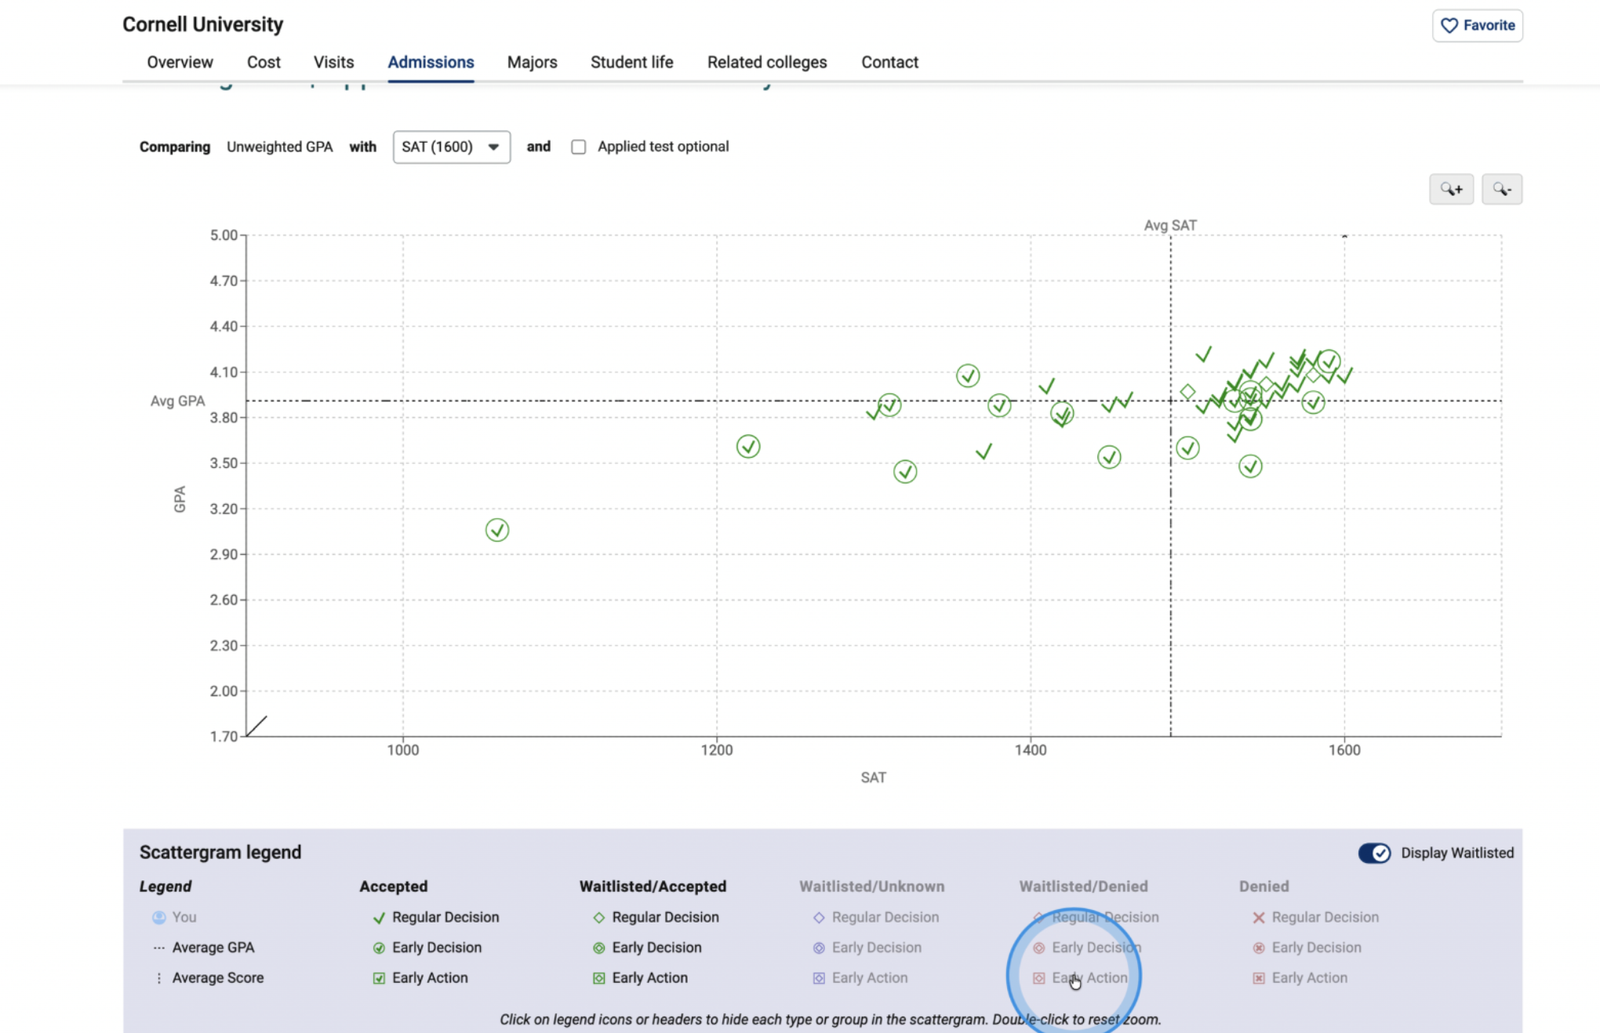Image resolution: width=1600 pixels, height=1033 pixels.
Task: Hide the Waitlisted/Accepted group header
Action: click(x=652, y=886)
